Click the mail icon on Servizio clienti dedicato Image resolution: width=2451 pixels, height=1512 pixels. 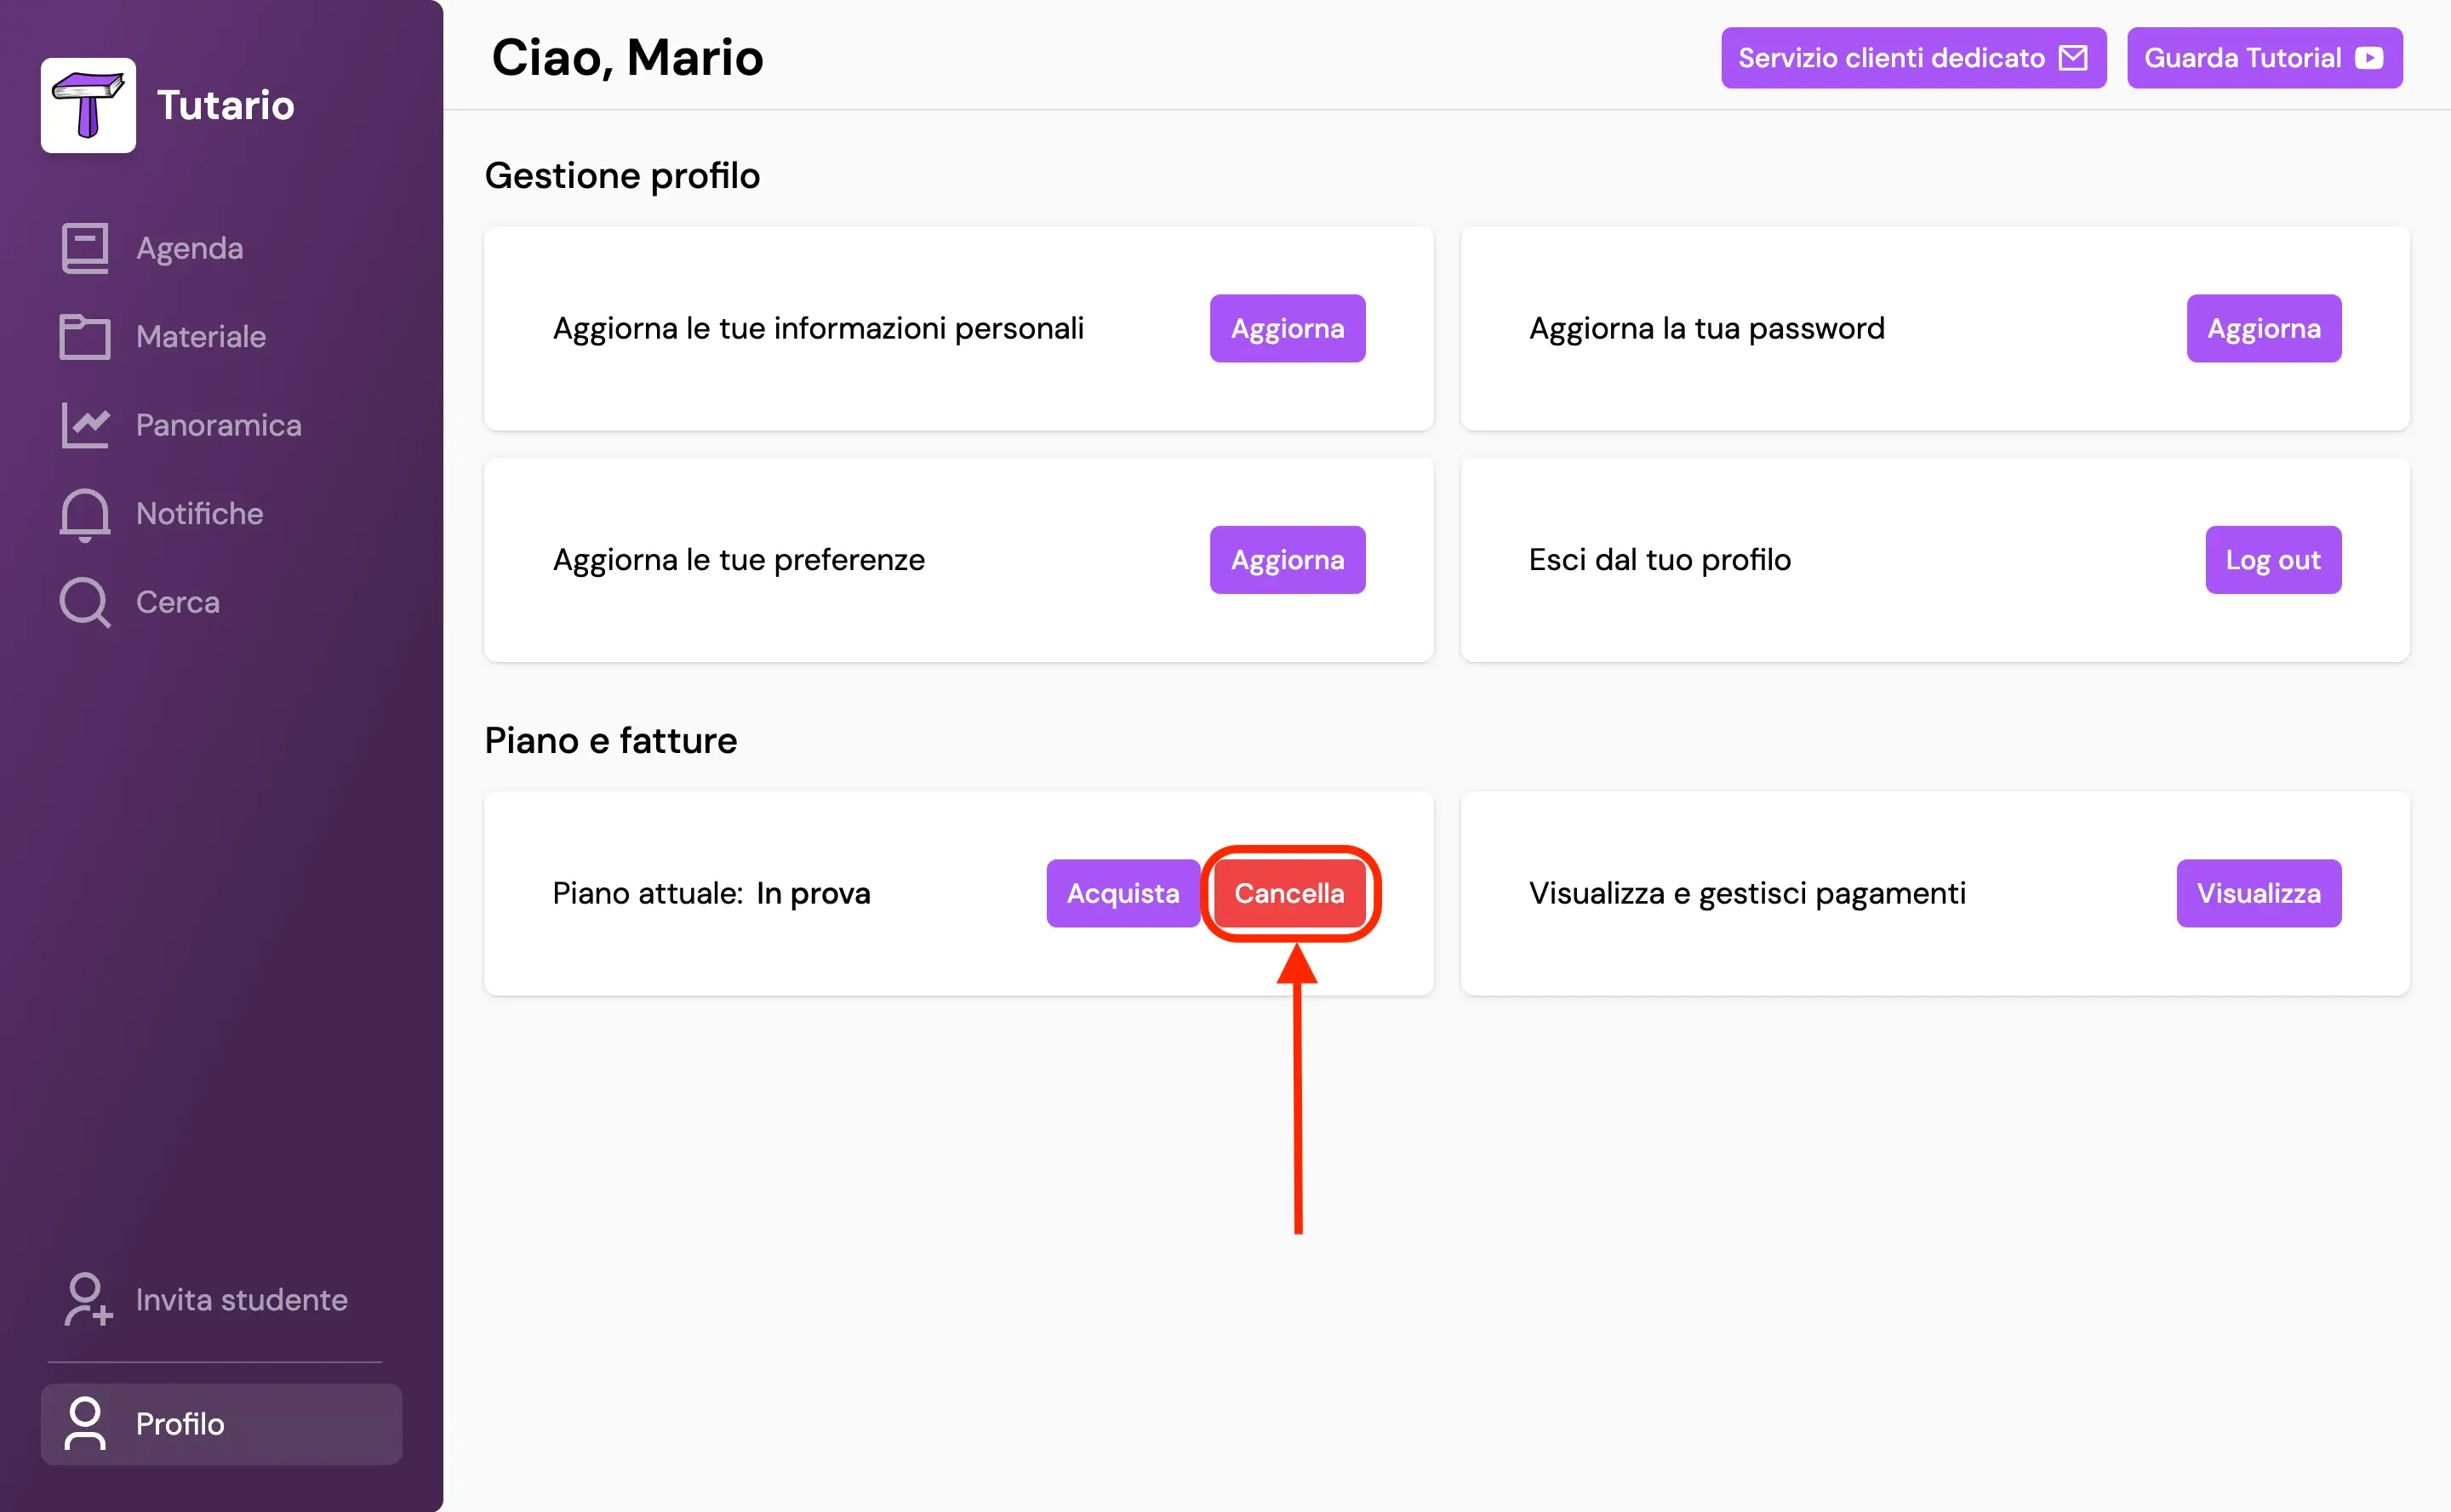pyautogui.click(x=2074, y=57)
